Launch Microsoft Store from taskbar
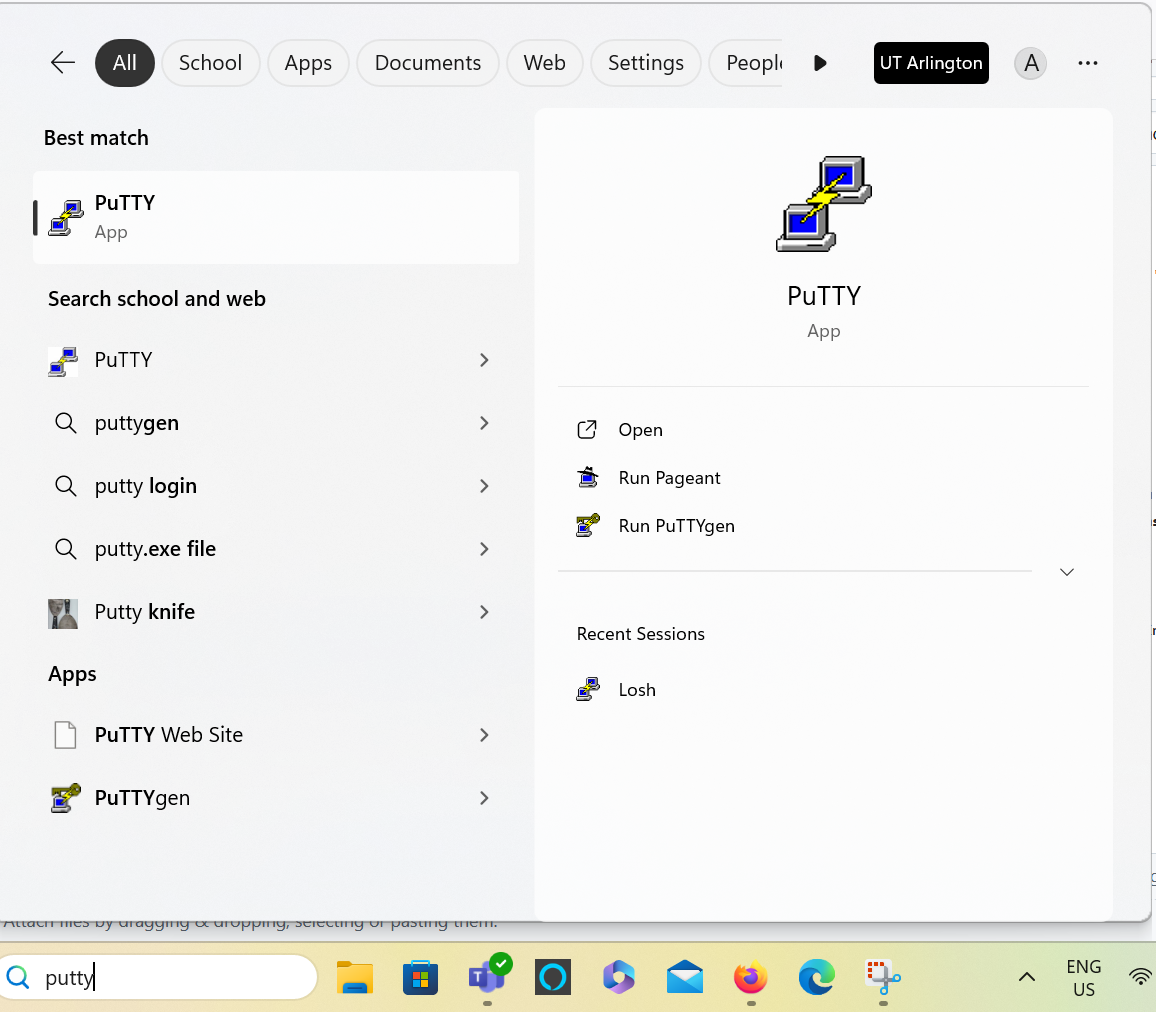 (x=421, y=977)
